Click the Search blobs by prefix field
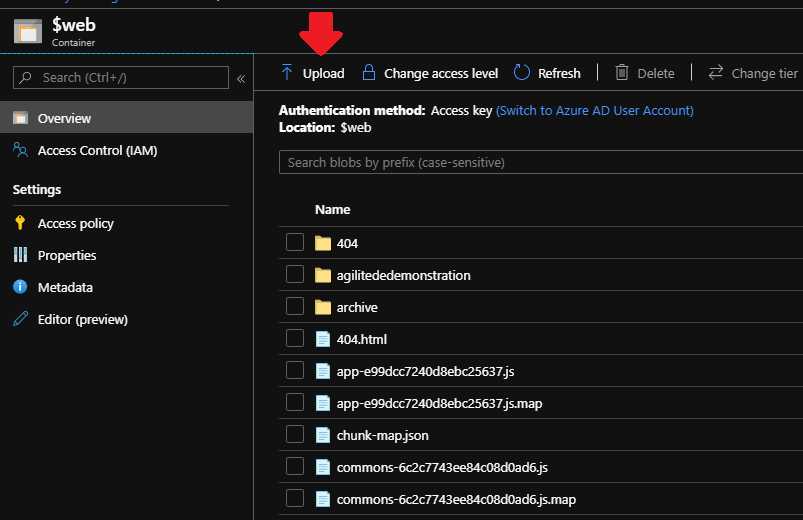 (x=540, y=162)
